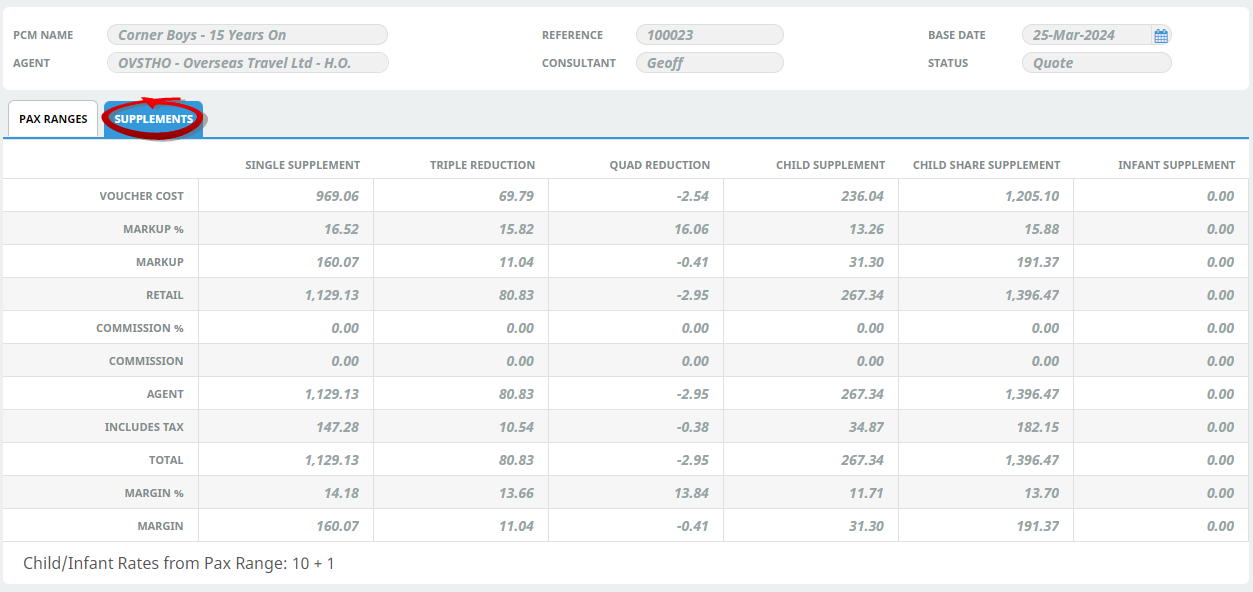This screenshot has width=1253, height=592.
Task: Click the PCM Name field
Action: coord(247,35)
